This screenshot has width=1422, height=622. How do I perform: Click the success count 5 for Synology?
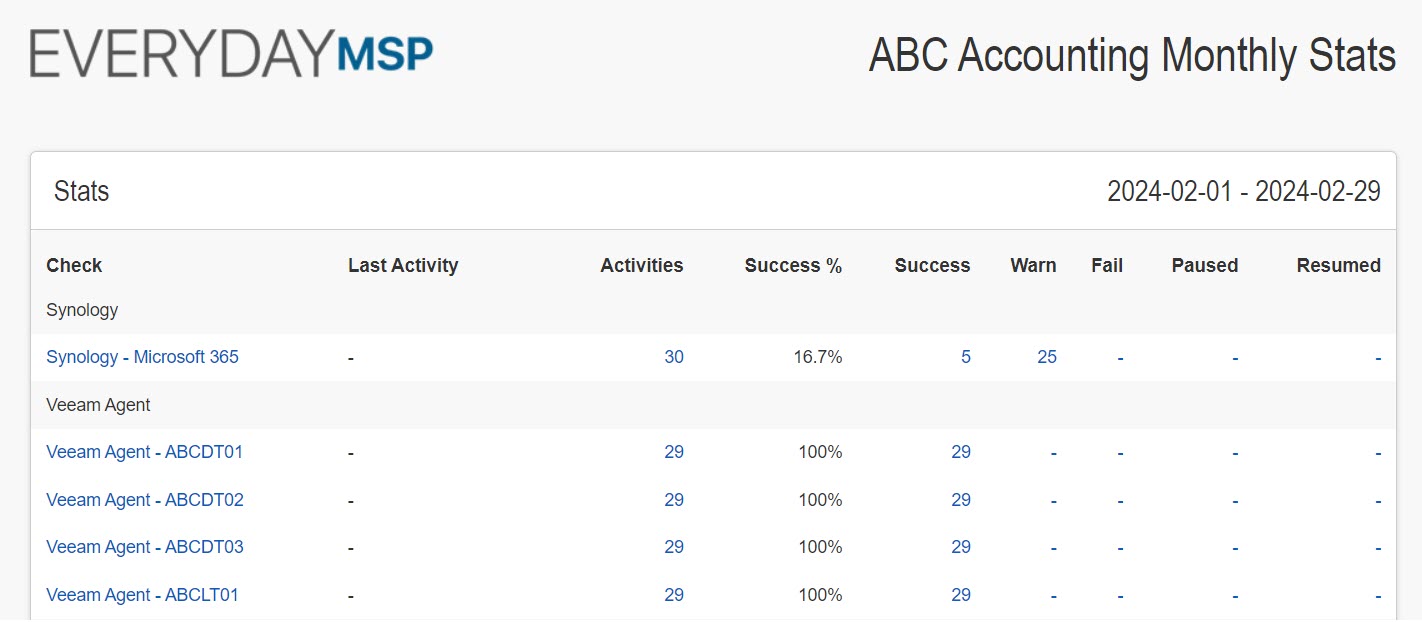(x=965, y=357)
